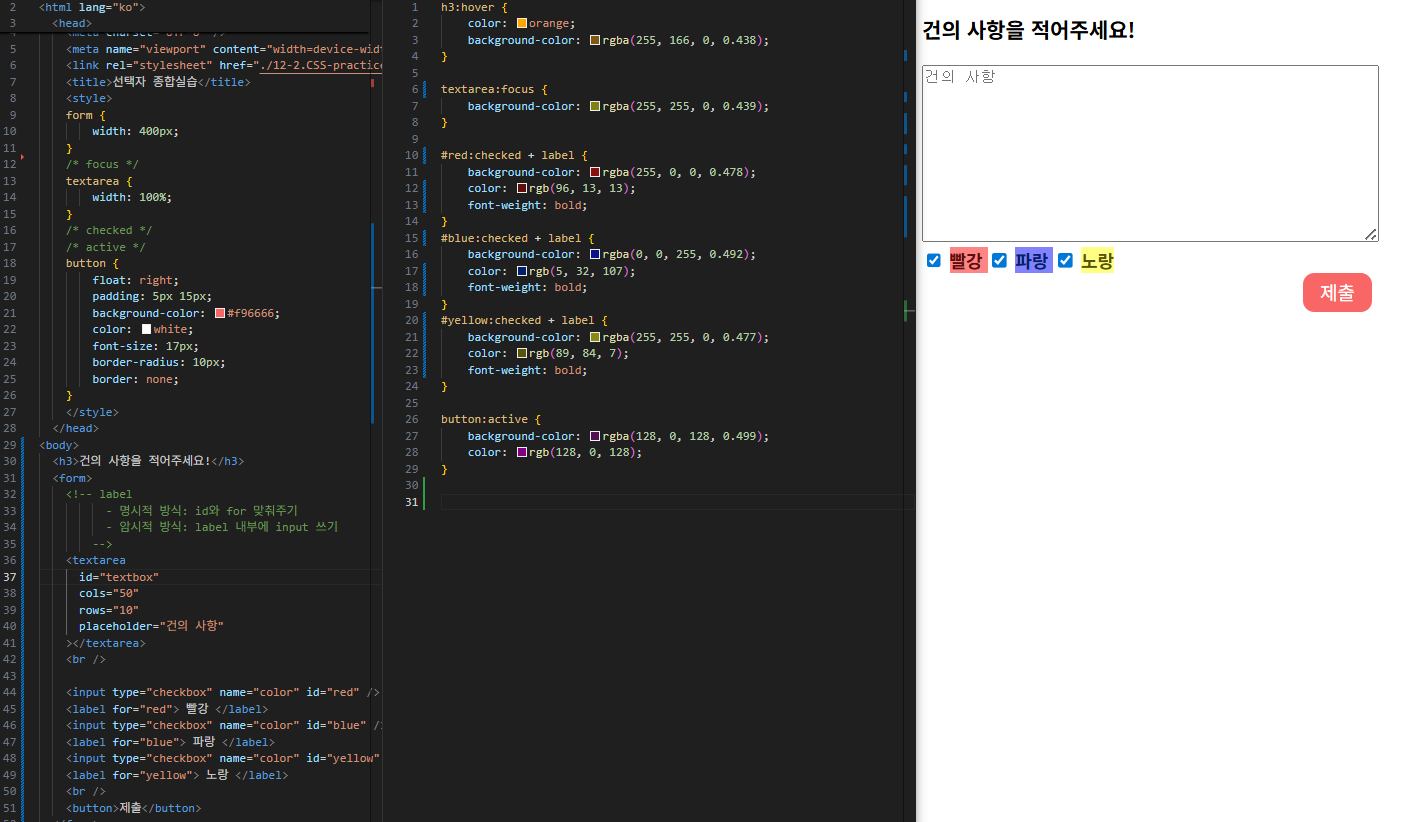Screen dimensions: 1410x822
Task: Click the rows="10" attribute line
Action: (109, 610)
